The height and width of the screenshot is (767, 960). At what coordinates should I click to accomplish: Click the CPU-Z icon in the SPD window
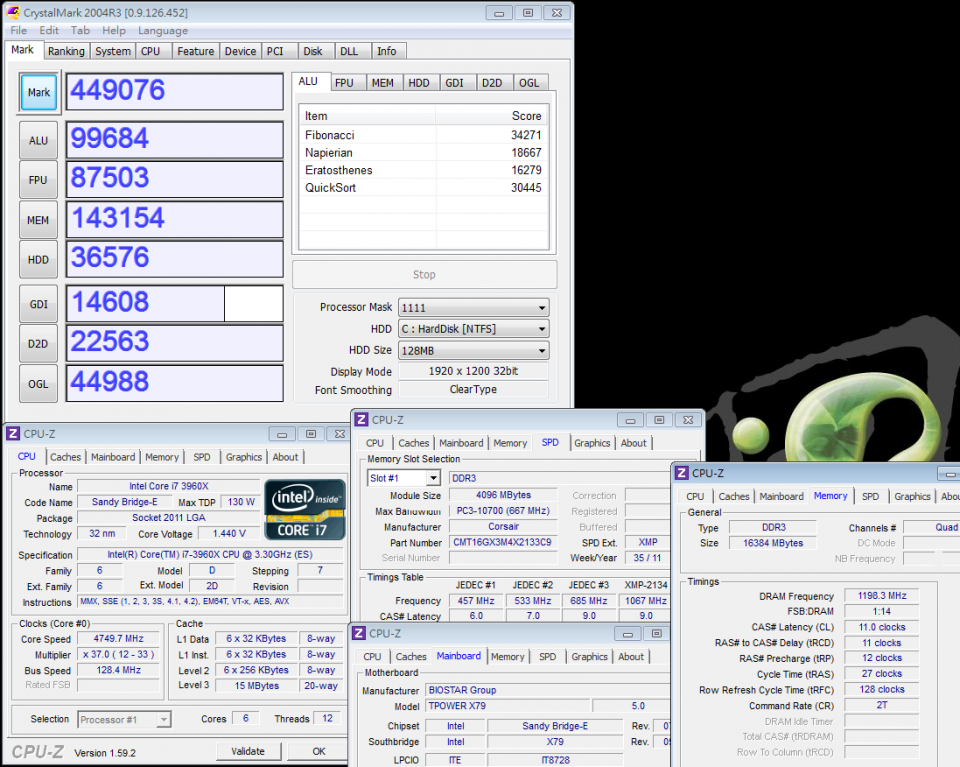click(x=361, y=420)
